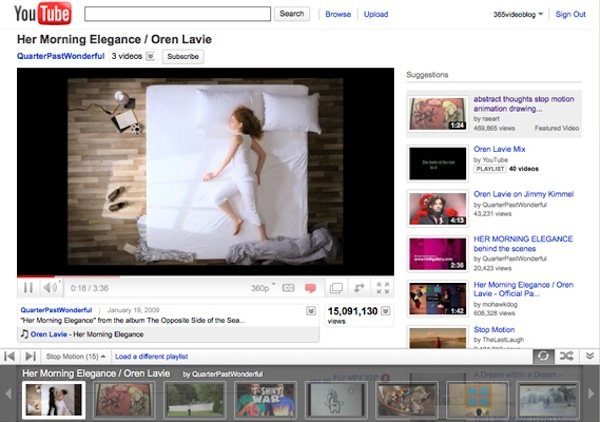This screenshot has height=422, width=600.
Task: Toggle closed captions on the player
Action: coord(288,288)
